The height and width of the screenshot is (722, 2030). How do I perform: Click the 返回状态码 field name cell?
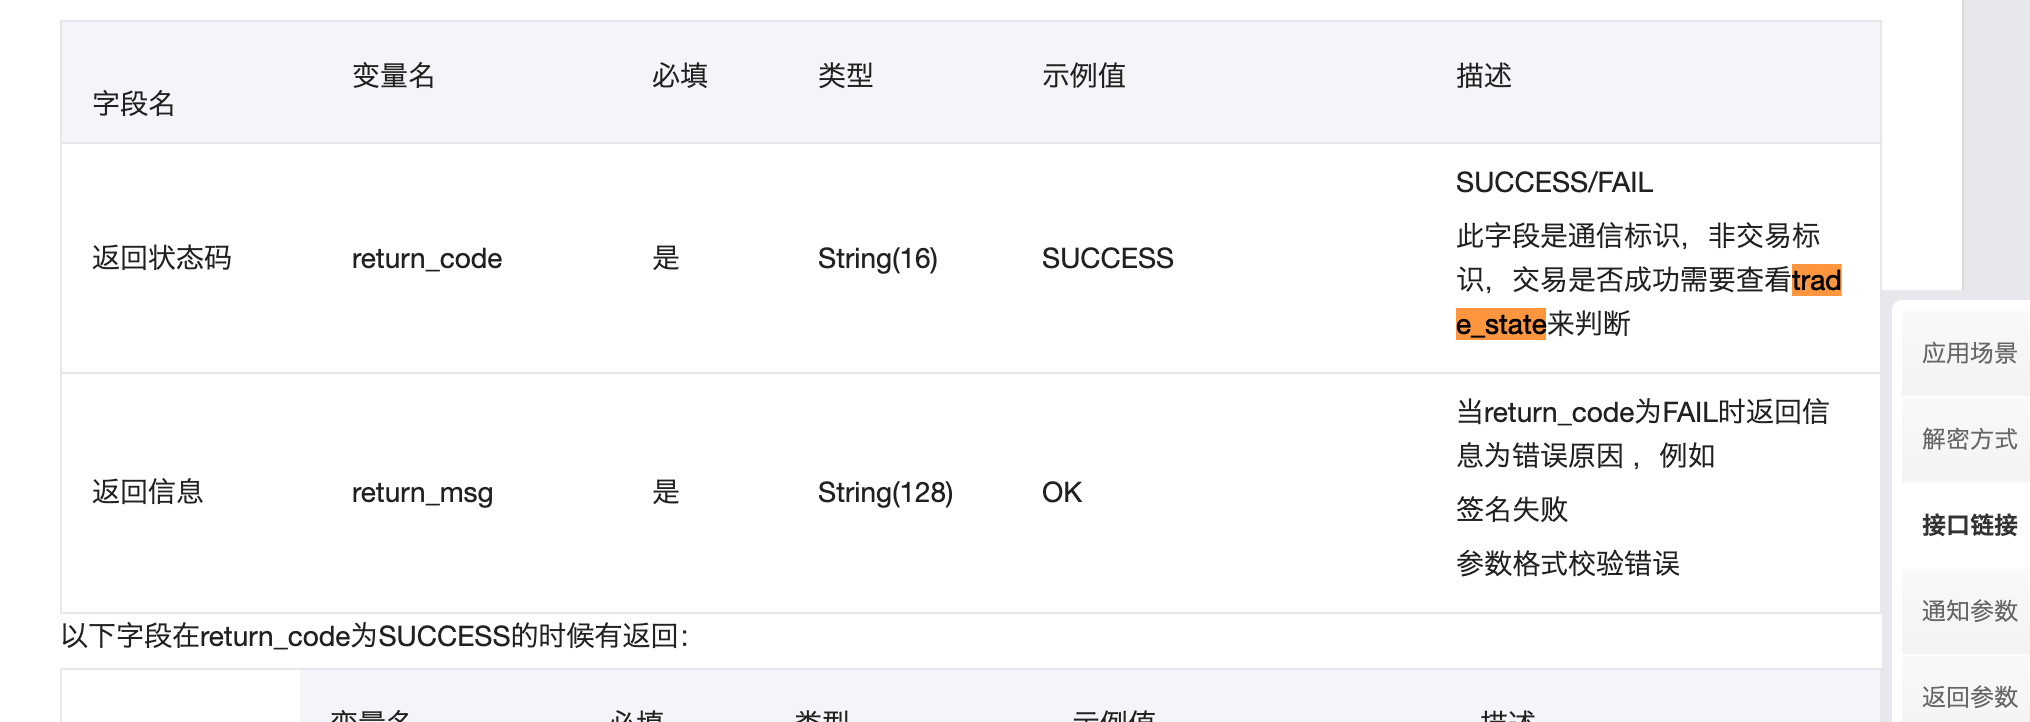161,259
